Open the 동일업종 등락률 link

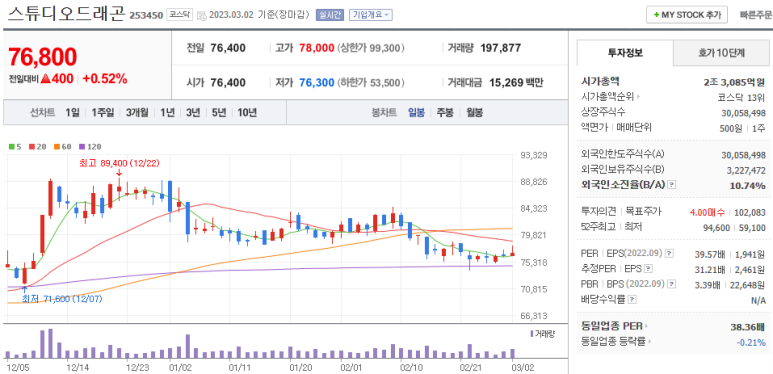tap(616, 341)
